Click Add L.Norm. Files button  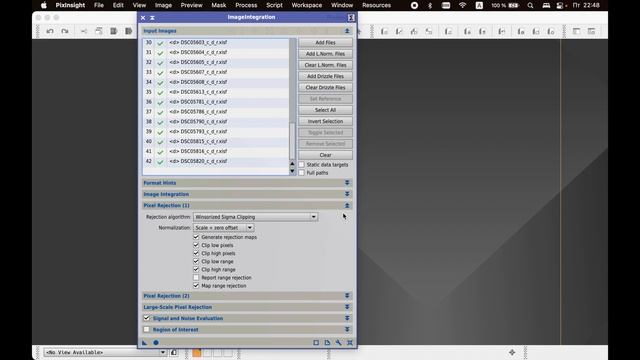325,54
